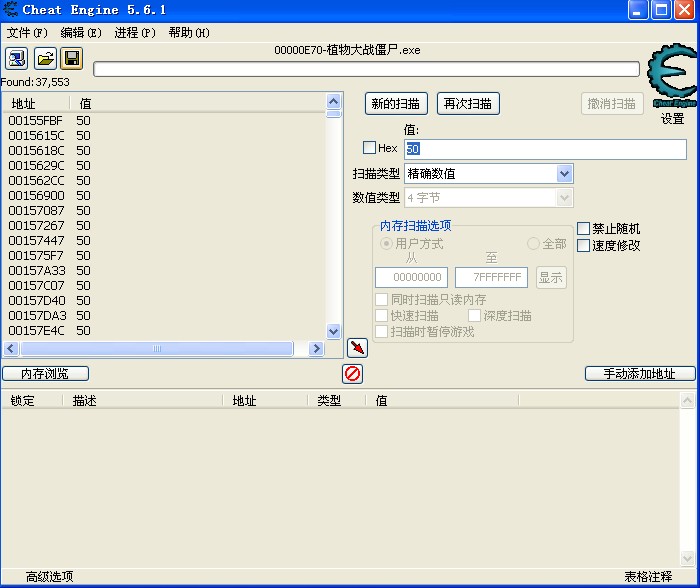Screen dimensions: 700x588
Task: Open 帮助(H) menu
Action: point(189,33)
